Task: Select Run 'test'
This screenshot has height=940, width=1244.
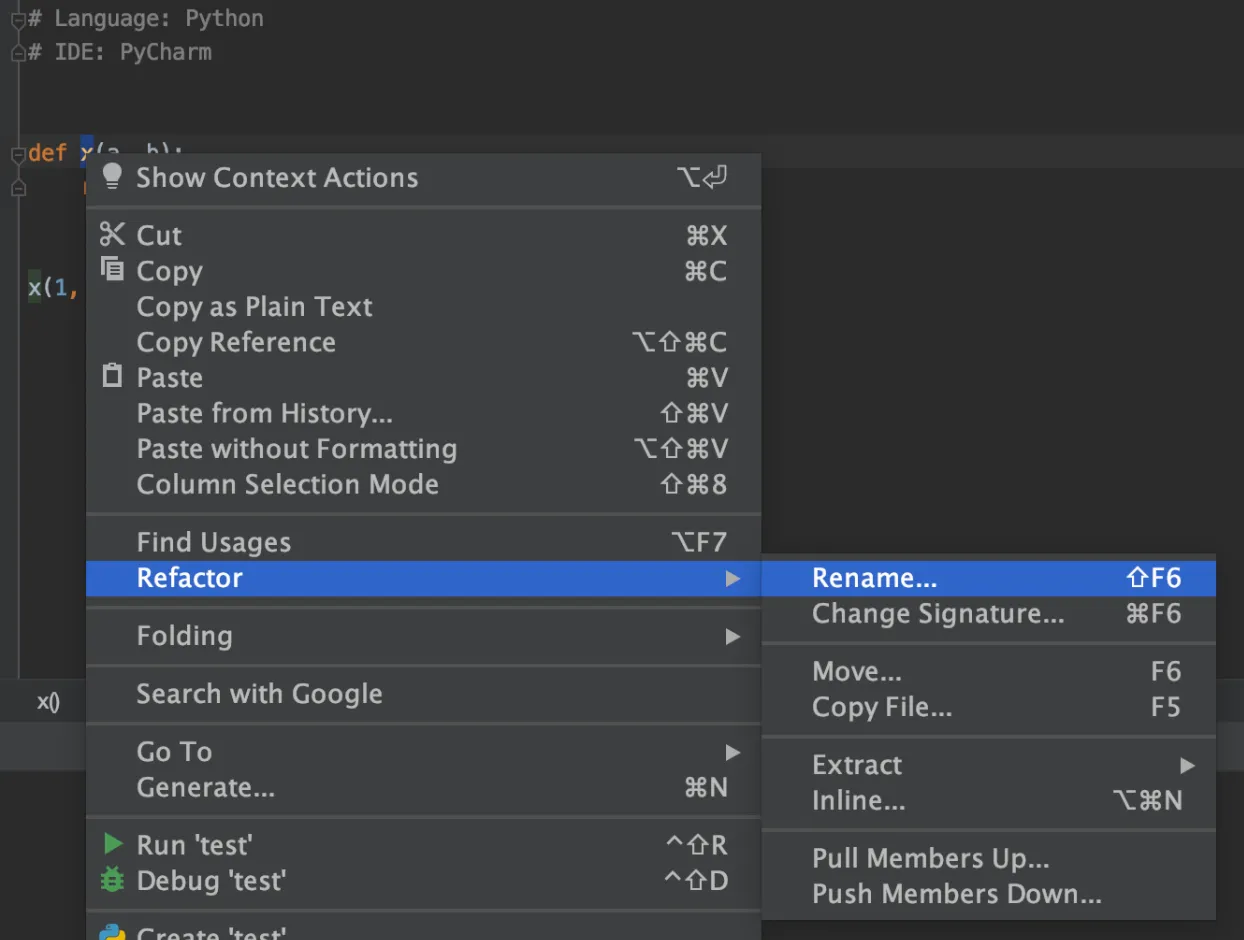Action: pos(424,845)
